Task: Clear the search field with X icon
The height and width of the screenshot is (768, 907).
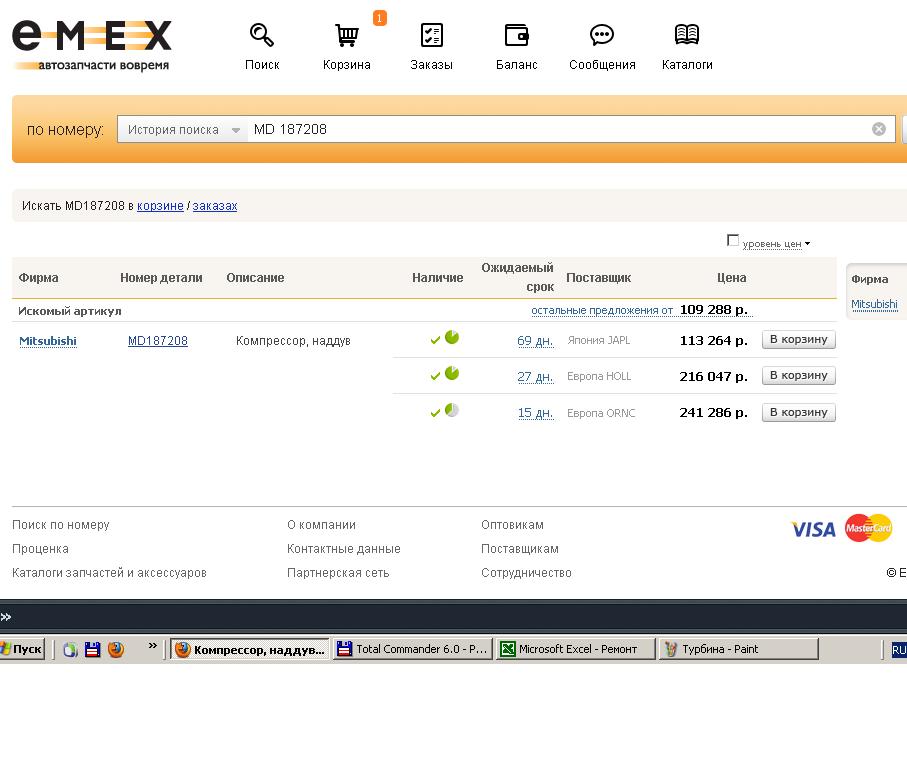Action: (x=879, y=129)
